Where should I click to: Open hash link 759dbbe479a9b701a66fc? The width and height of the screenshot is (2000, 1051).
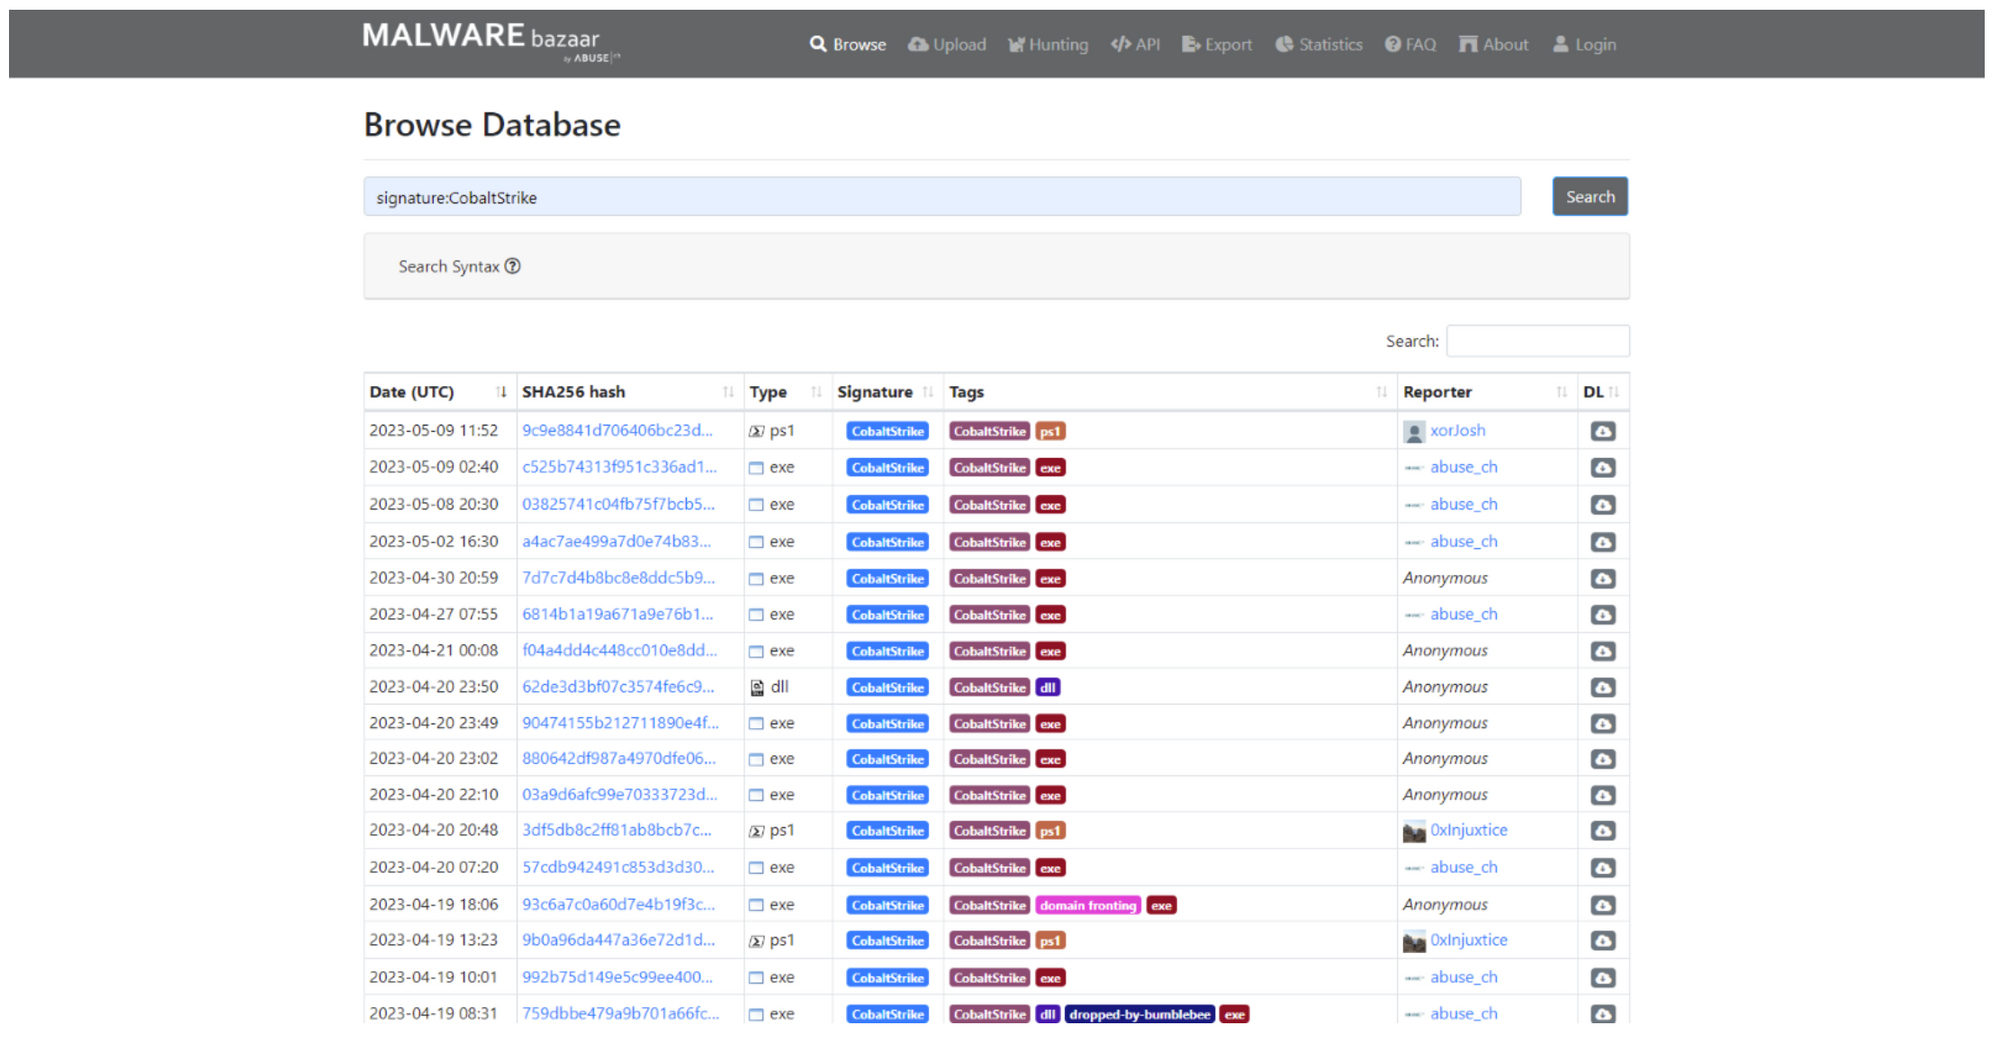tap(620, 1013)
